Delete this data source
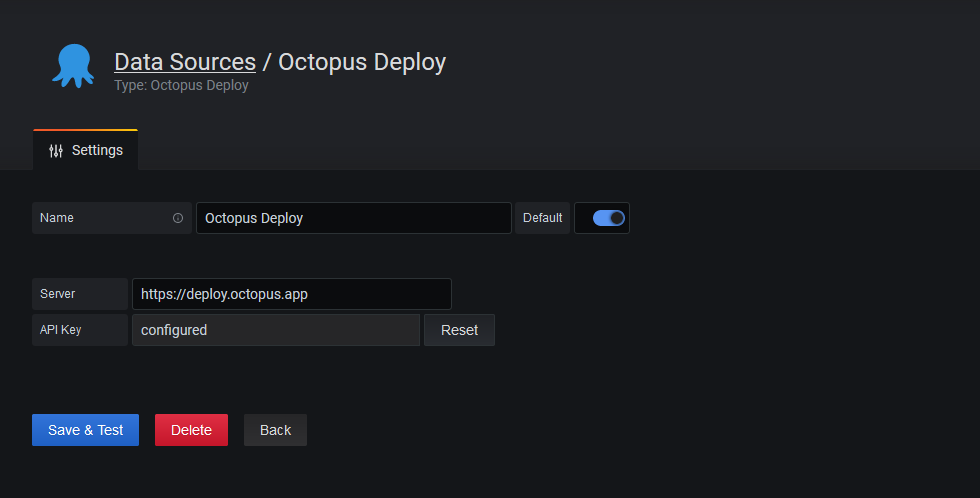Screen dimensions: 980x498 pyautogui.click(x=191, y=430)
